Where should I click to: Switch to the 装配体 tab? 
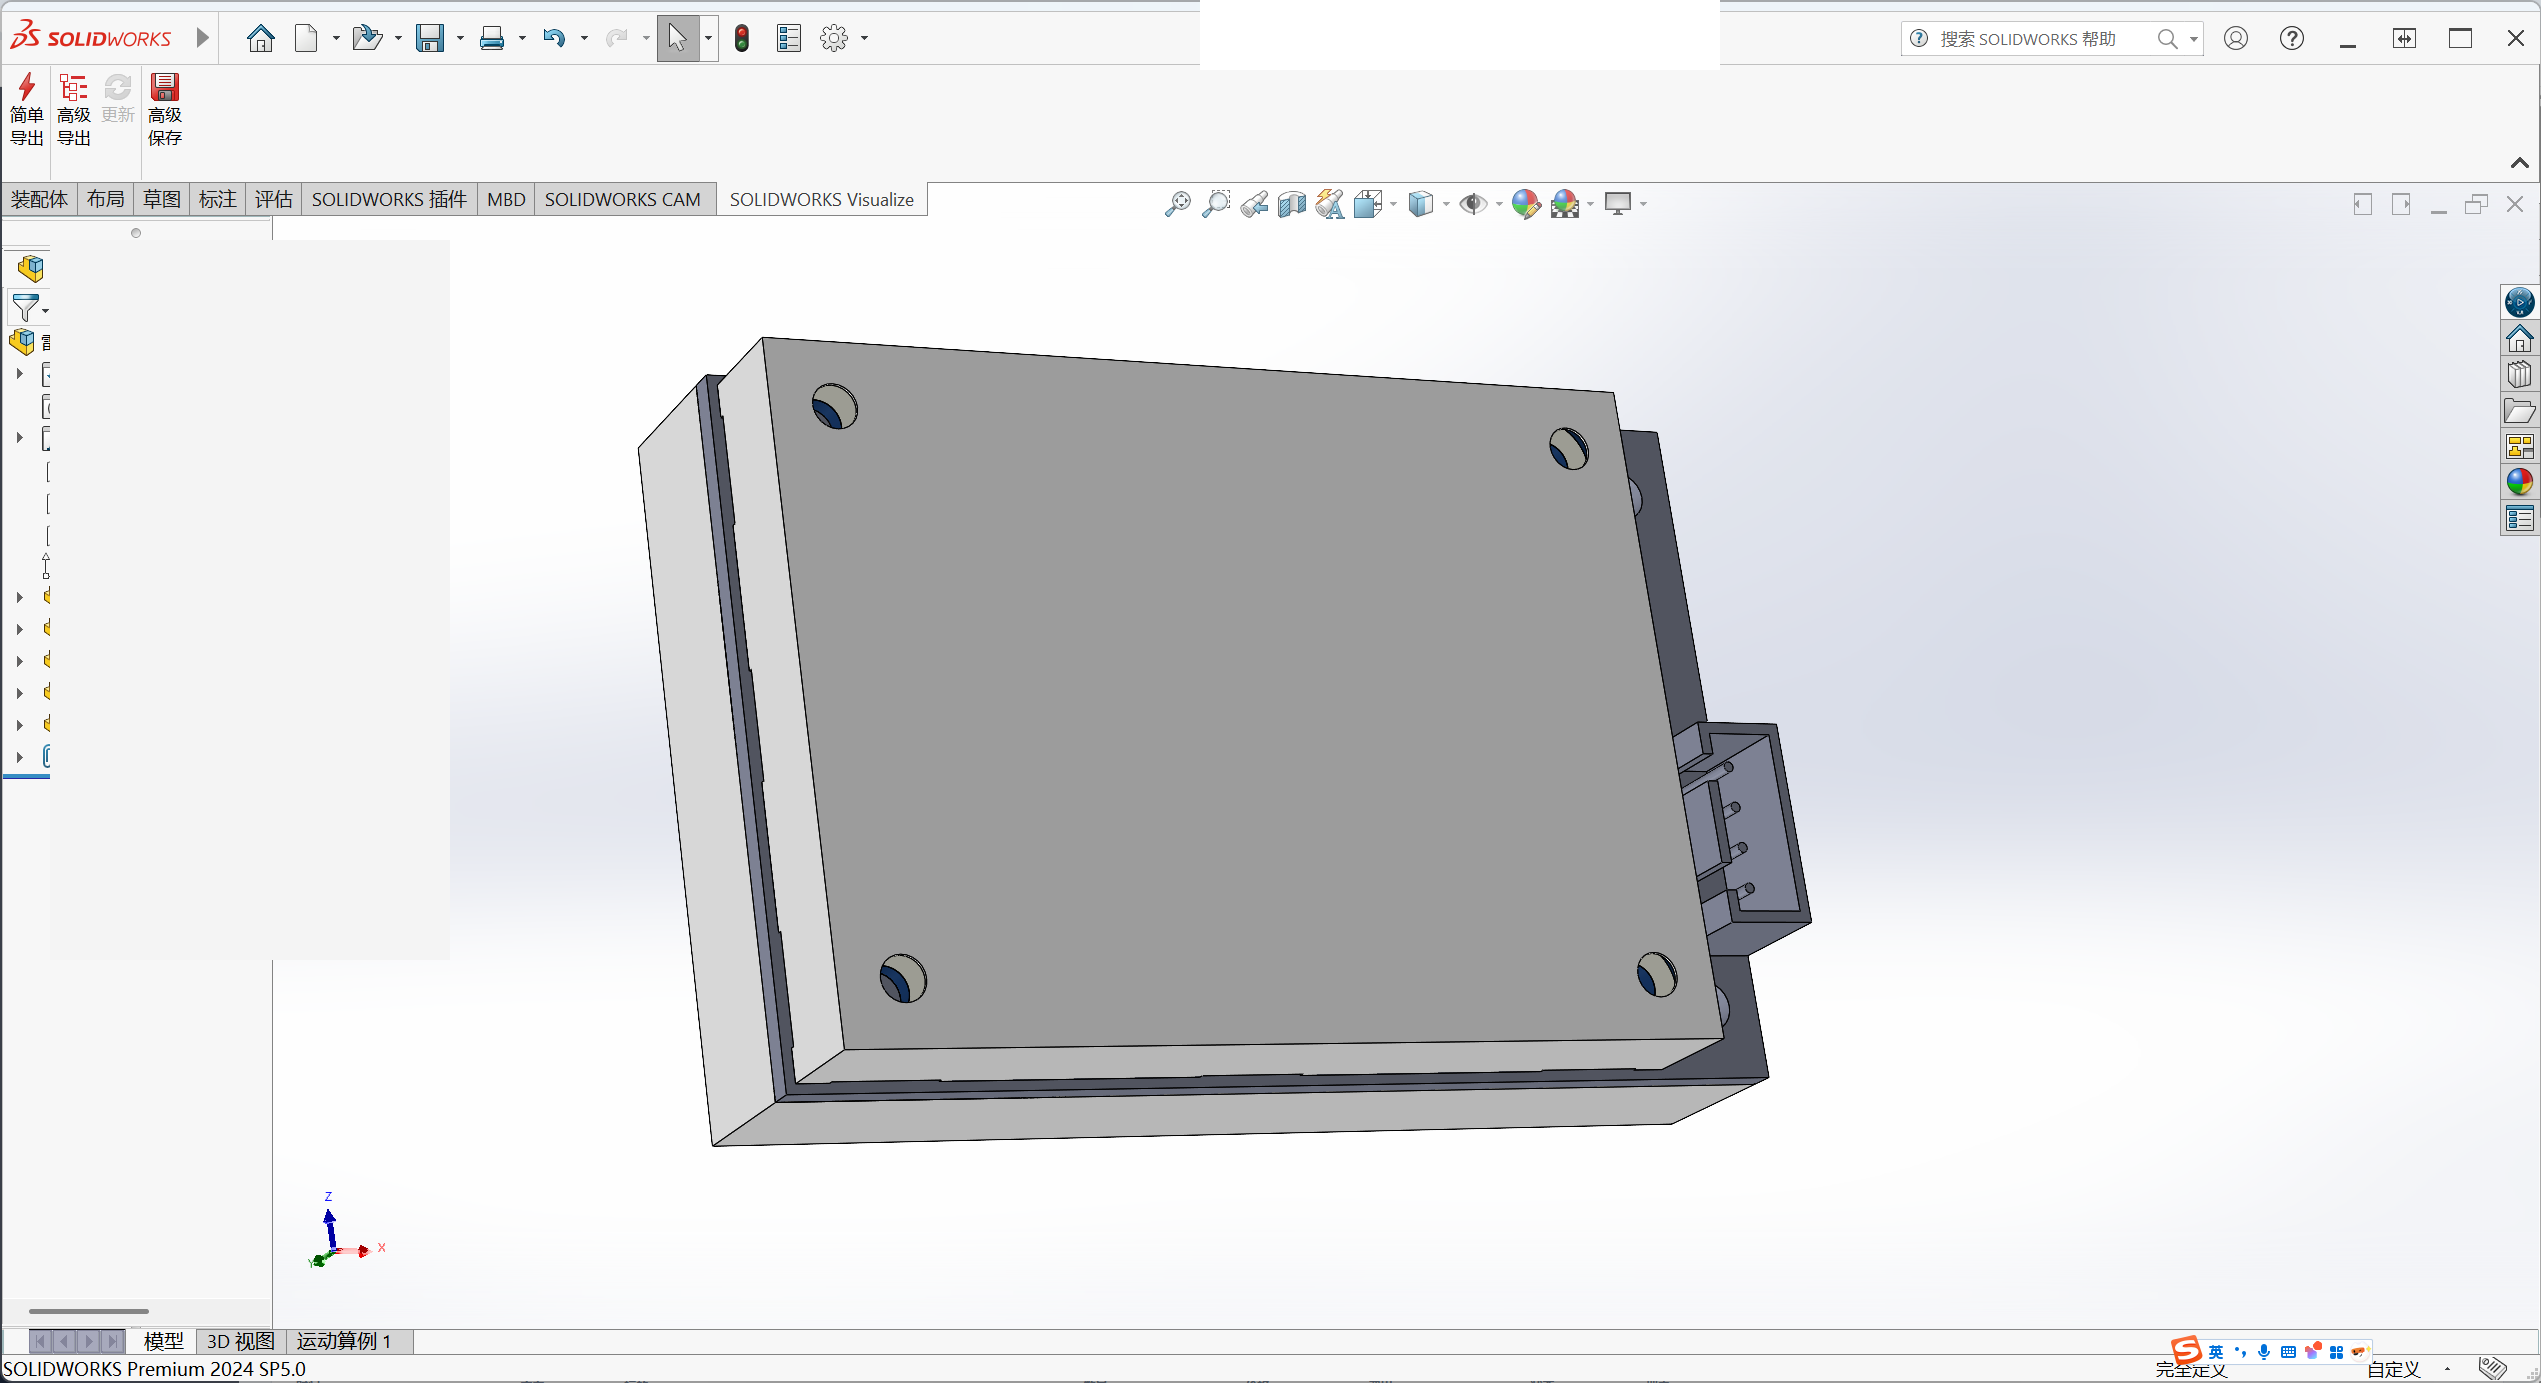(x=39, y=199)
